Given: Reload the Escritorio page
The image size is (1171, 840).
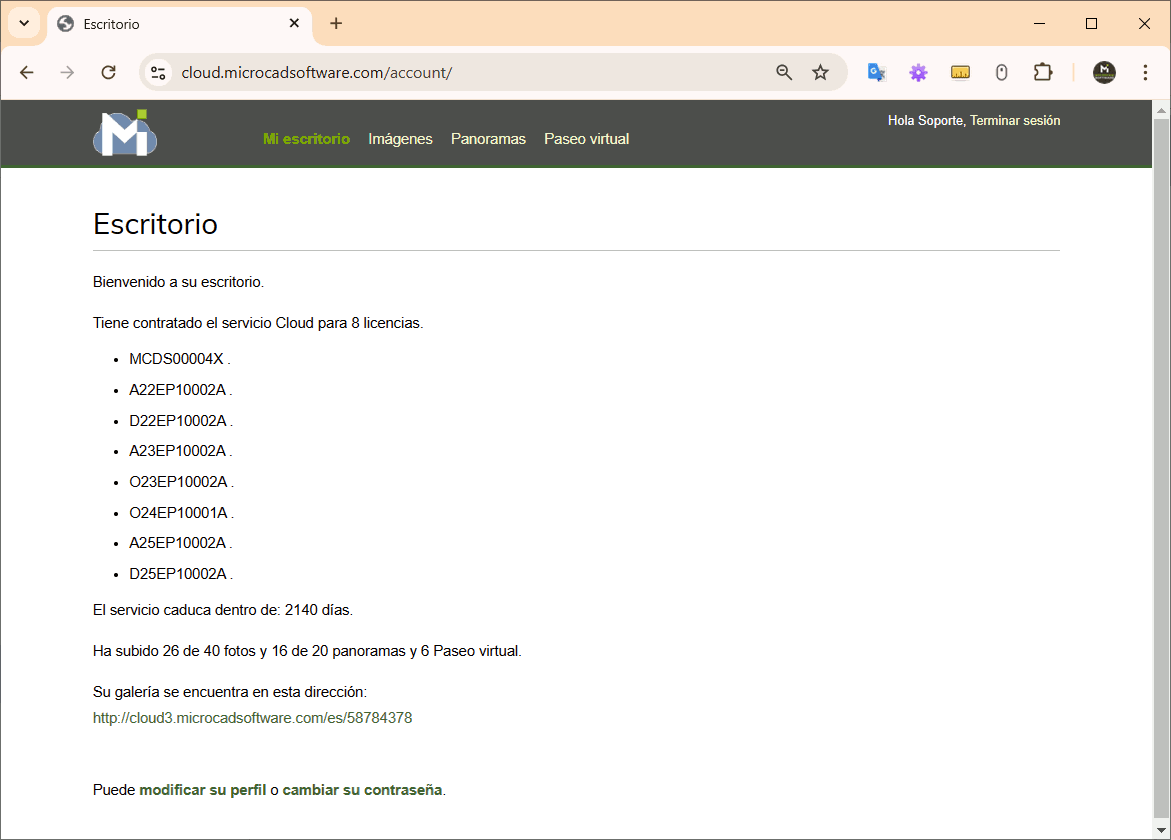Looking at the screenshot, I should click(109, 72).
